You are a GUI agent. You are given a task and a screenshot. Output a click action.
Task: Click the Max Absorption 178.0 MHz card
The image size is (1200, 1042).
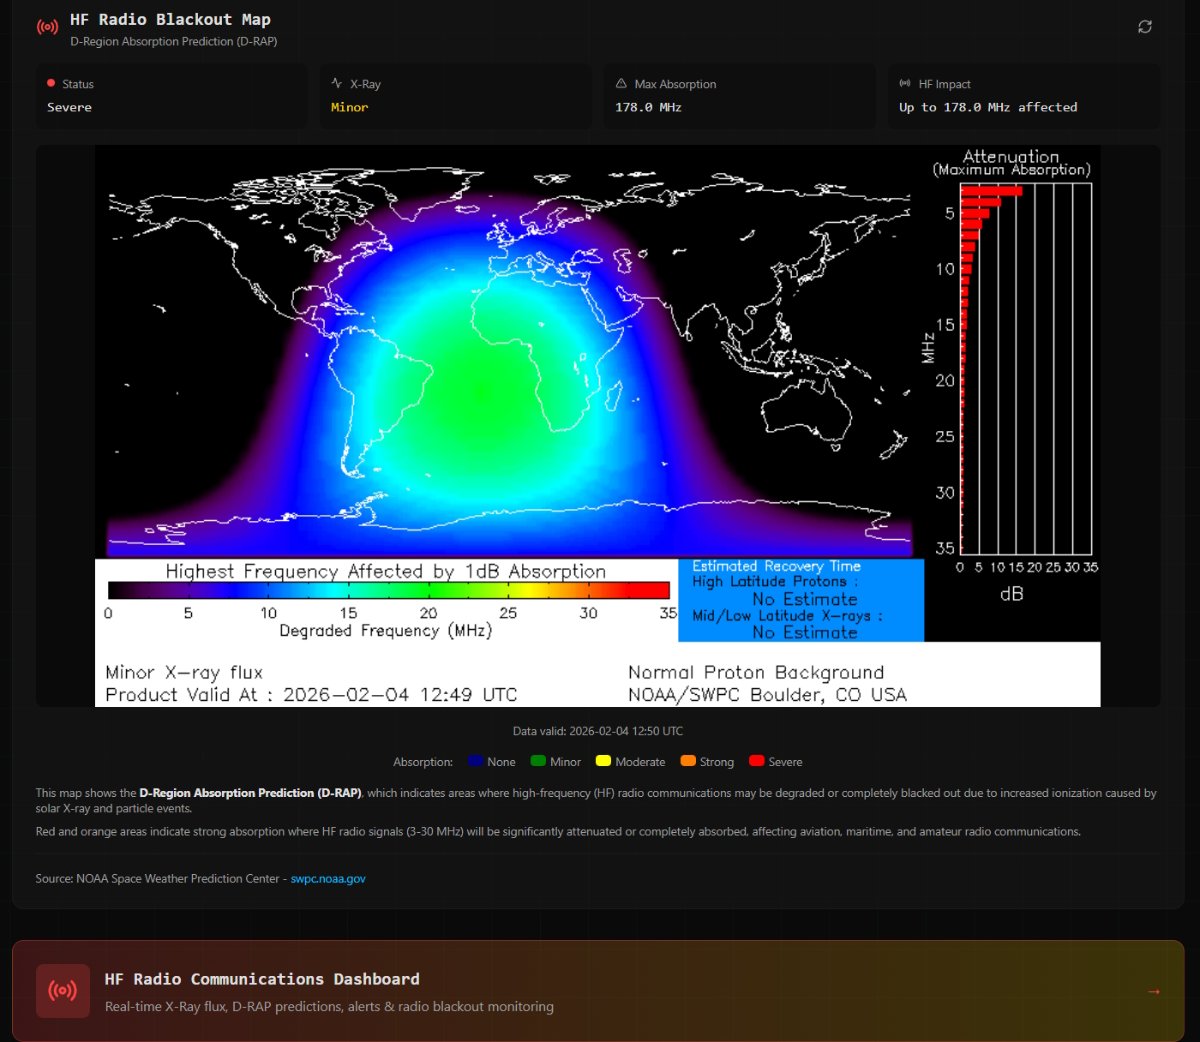[739, 96]
